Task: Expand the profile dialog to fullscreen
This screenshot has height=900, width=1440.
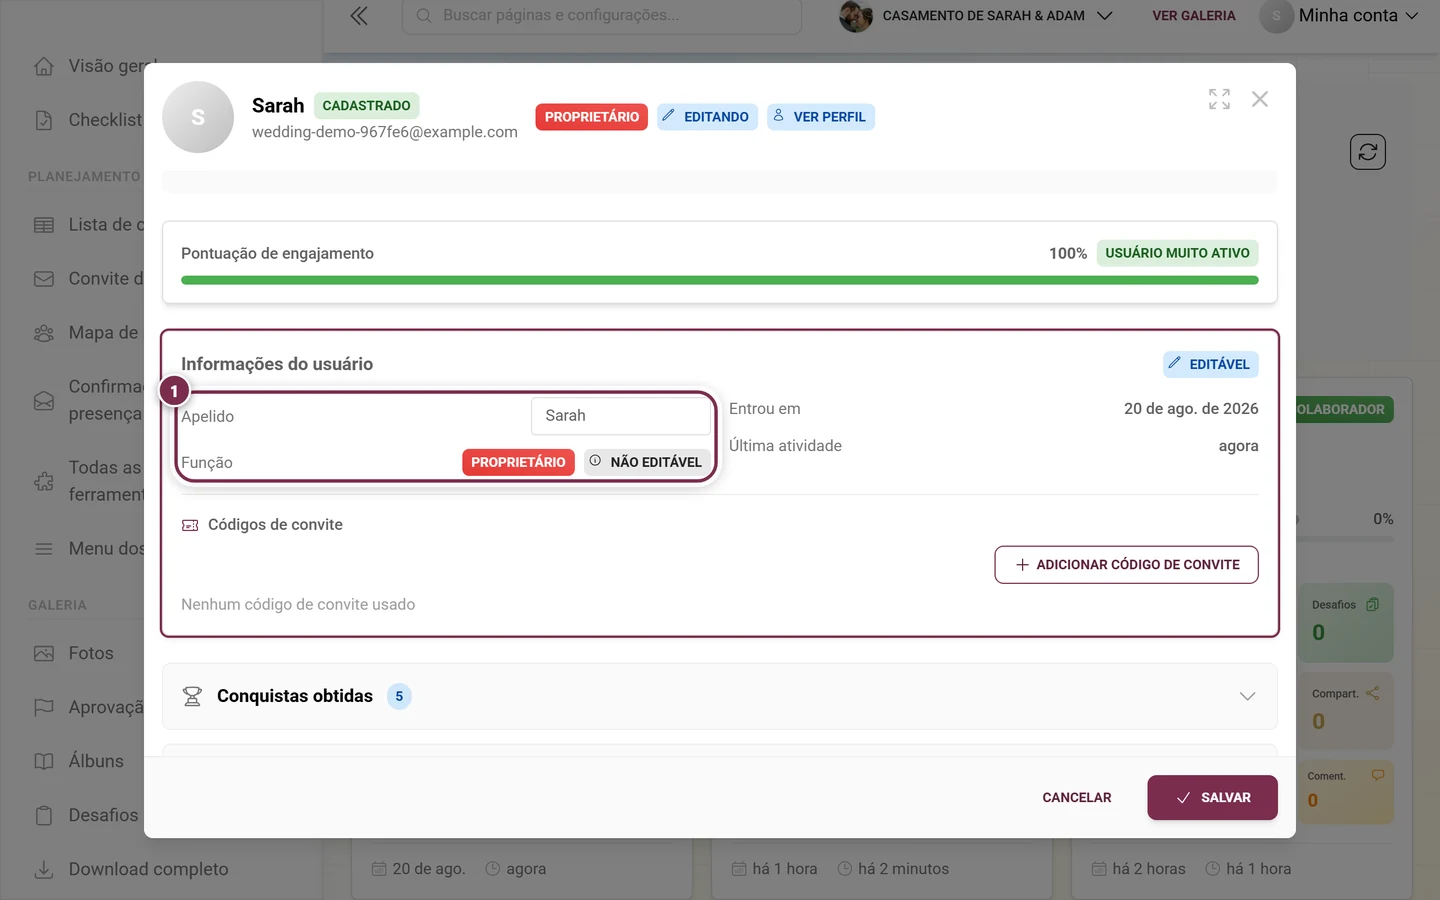Action: (1219, 99)
